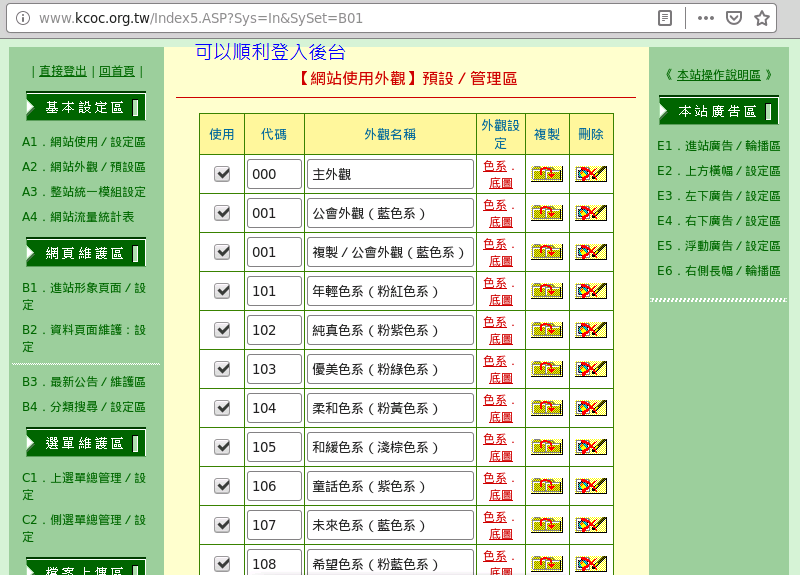The image size is (800, 575).
Task: Open E6 右側長幅/輪播區 link
Action: point(718,271)
